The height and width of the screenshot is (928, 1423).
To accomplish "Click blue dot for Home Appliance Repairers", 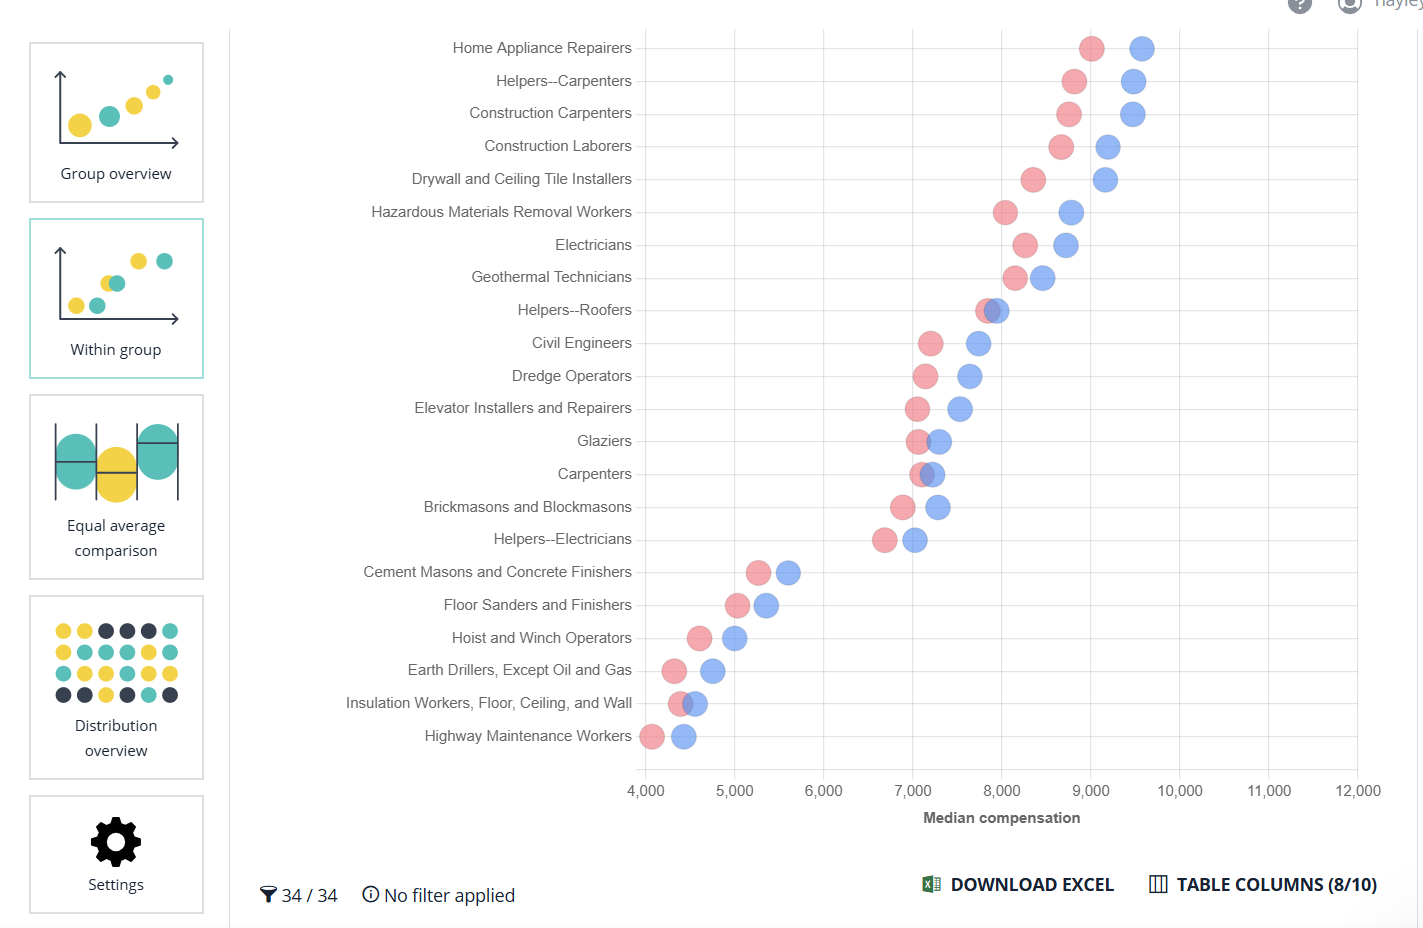I will [1141, 49].
